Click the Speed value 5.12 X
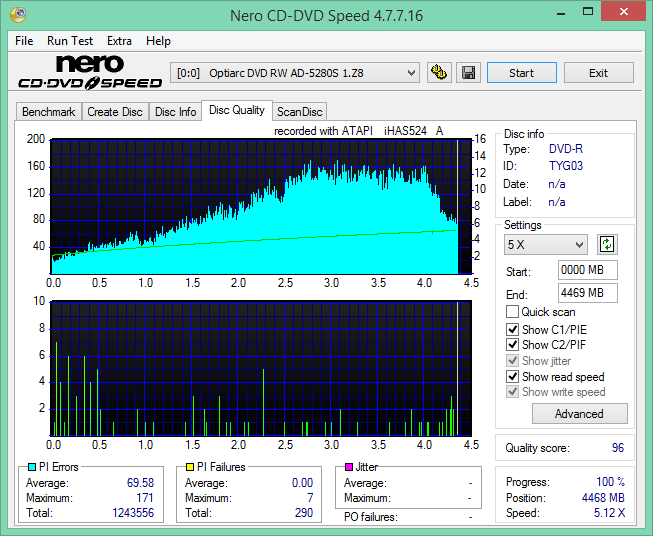This screenshot has height=536, width=653. click(609, 512)
